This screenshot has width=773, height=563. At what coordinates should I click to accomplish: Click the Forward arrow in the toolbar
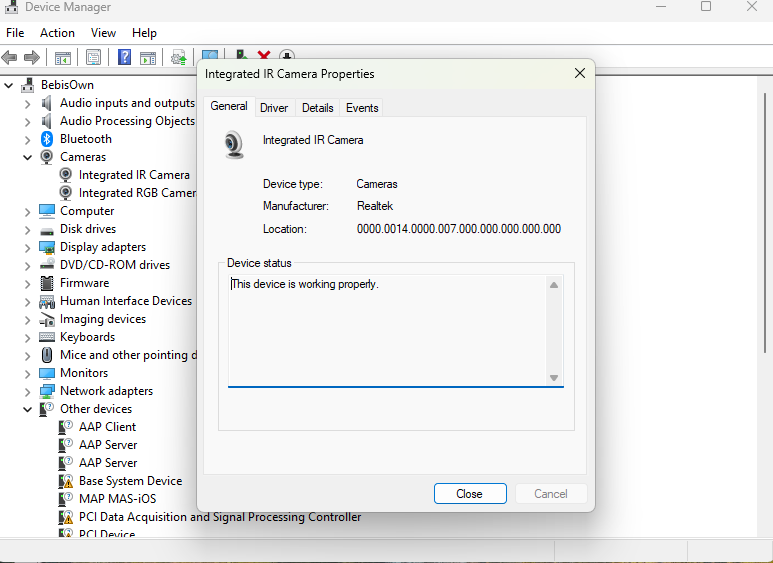click(x=32, y=58)
